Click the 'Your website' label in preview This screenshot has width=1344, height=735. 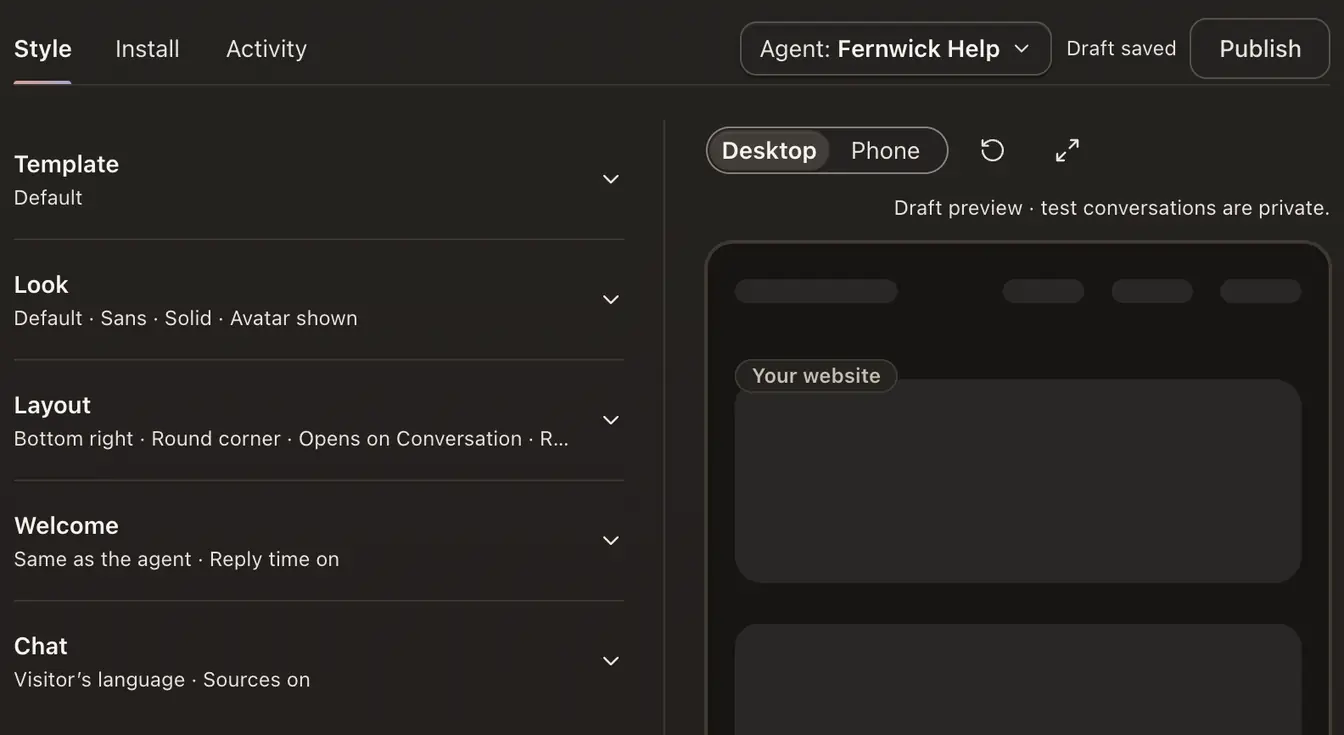tap(816, 376)
